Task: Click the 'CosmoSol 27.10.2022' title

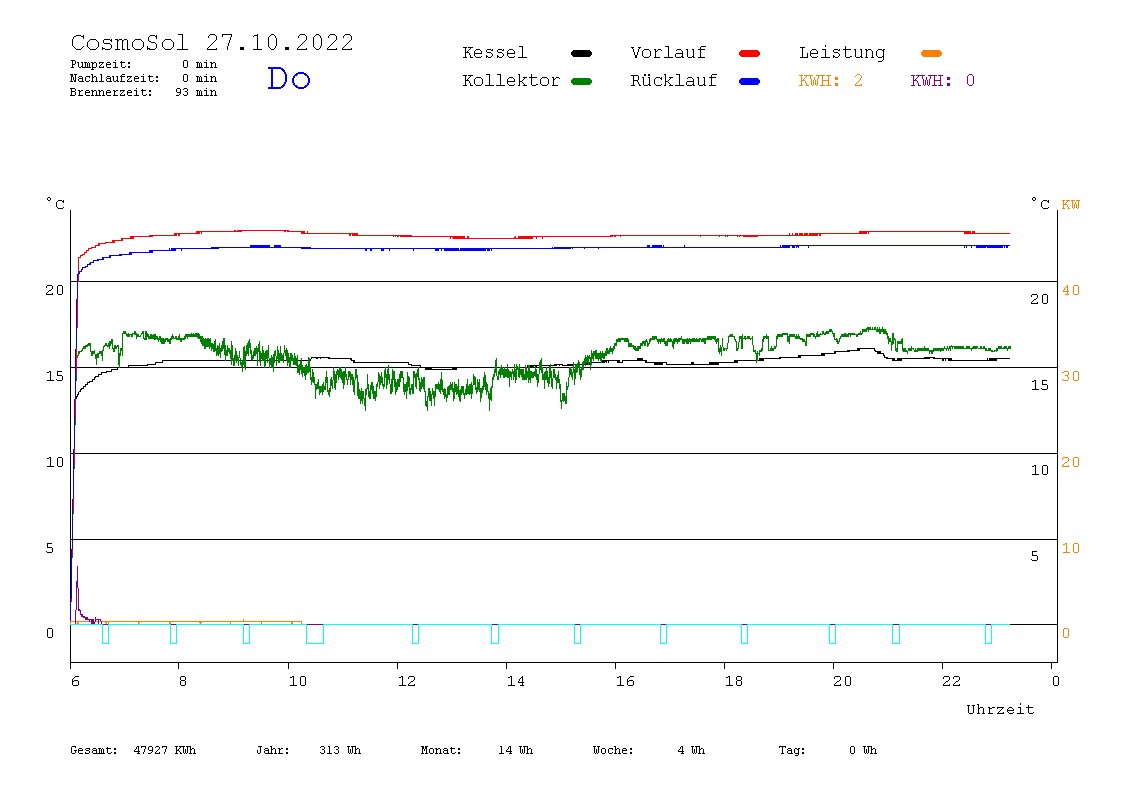Action: click(x=212, y=42)
